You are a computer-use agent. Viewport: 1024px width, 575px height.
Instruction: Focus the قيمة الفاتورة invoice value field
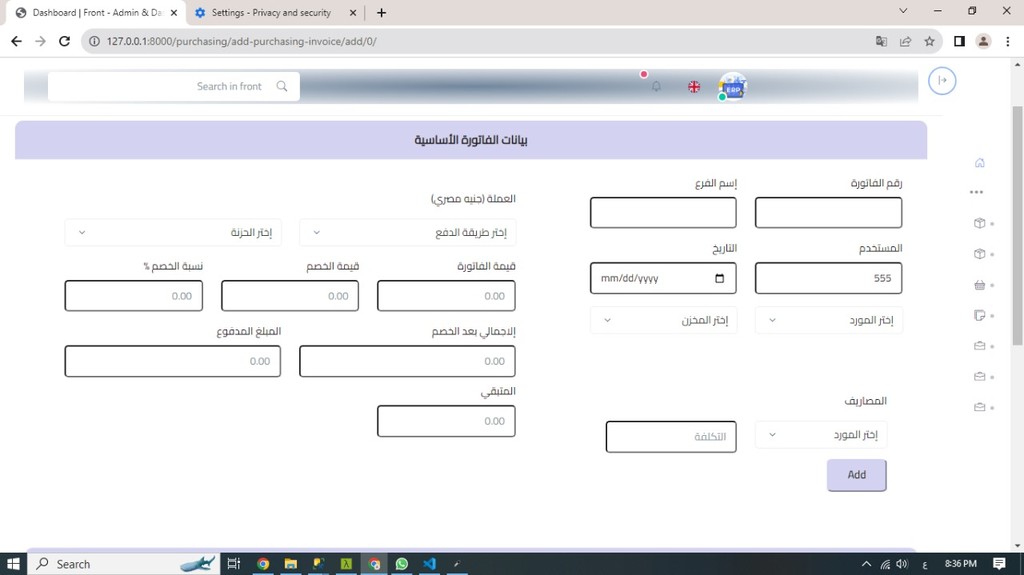[446, 296]
